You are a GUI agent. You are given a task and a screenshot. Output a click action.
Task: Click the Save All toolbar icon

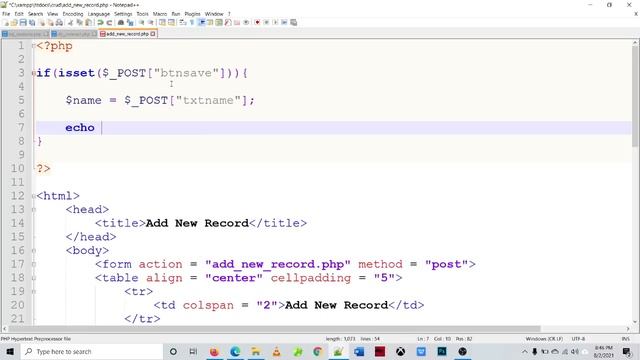(32, 22)
